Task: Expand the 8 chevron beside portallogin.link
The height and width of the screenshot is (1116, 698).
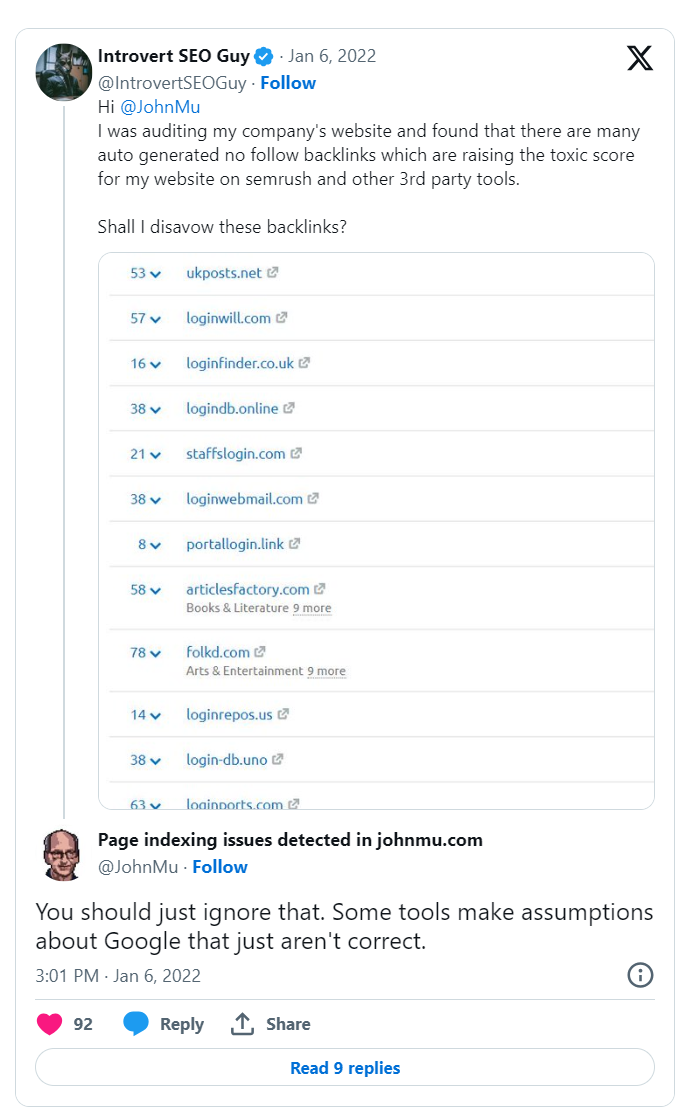Action: pyautogui.click(x=155, y=546)
